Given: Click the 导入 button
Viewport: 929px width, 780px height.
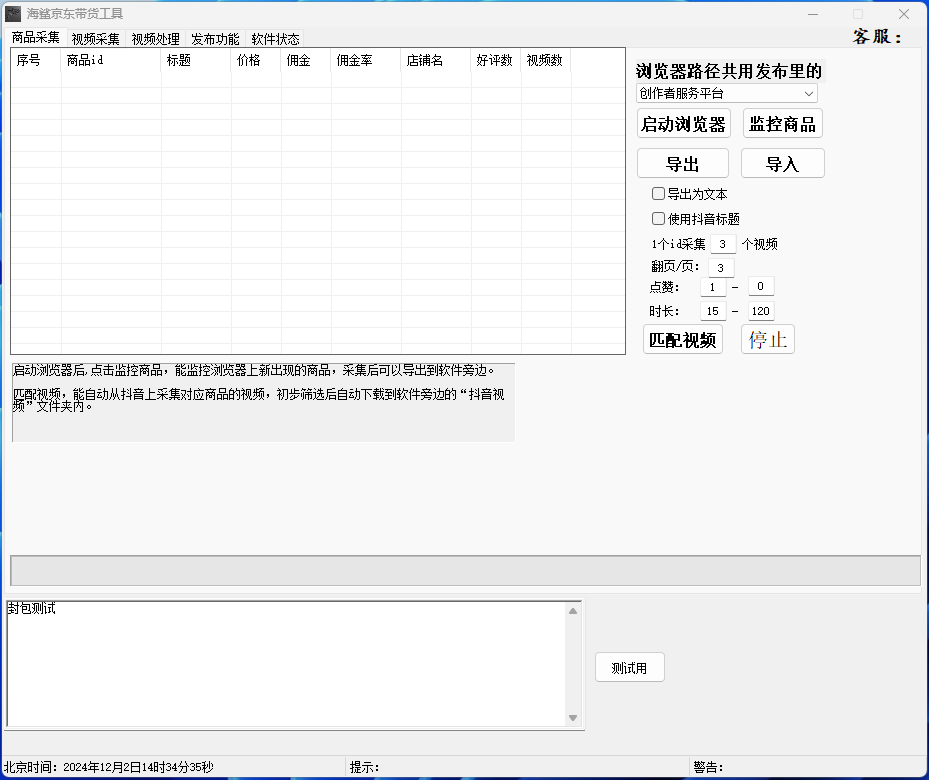Looking at the screenshot, I should pos(782,164).
